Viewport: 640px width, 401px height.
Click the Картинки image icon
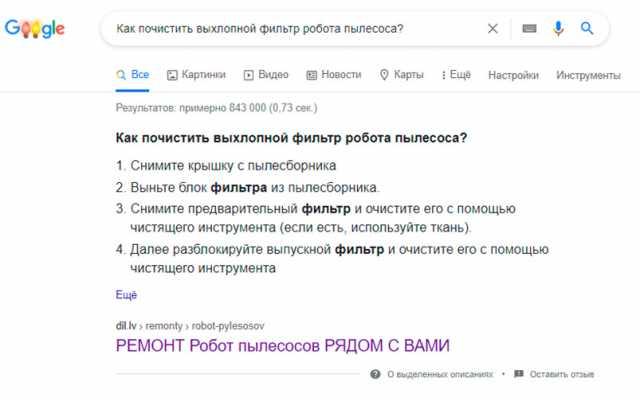point(172,75)
